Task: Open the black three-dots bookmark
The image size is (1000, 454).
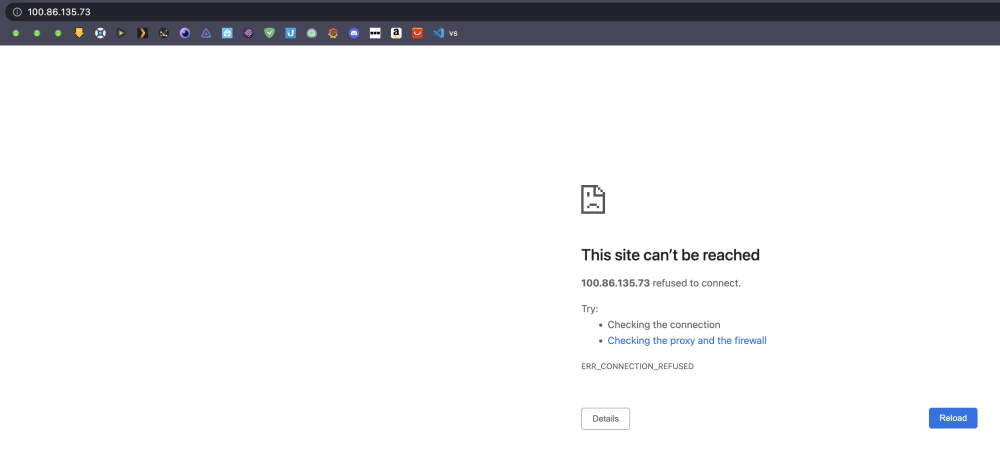Action: (375, 33)
